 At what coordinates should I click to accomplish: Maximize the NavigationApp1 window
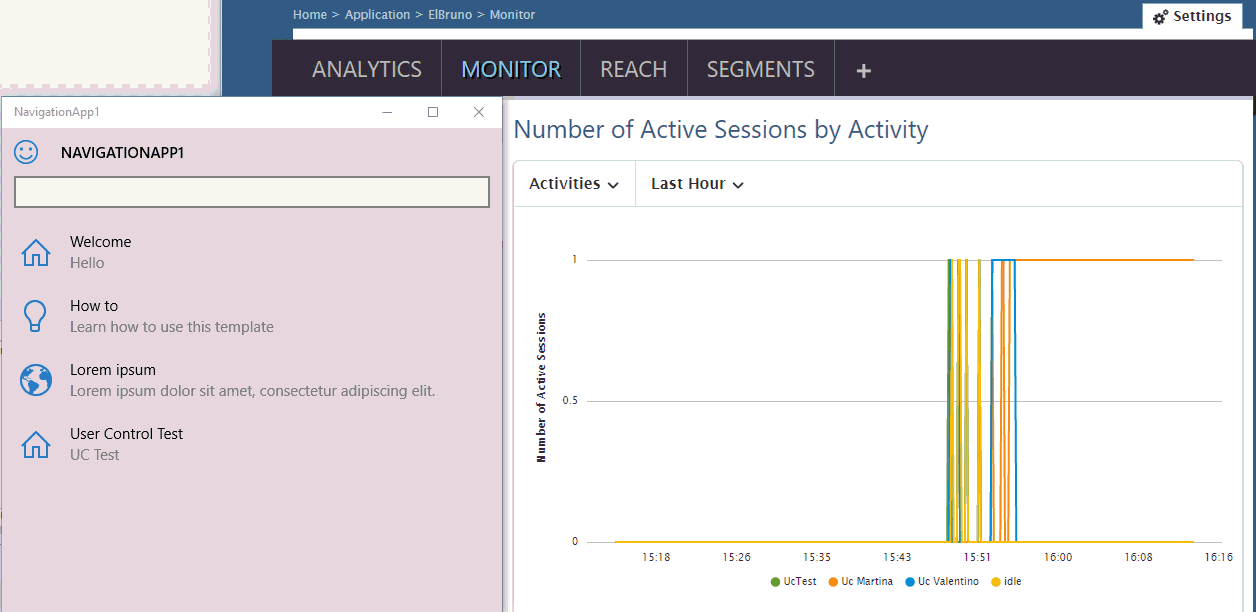433,112
